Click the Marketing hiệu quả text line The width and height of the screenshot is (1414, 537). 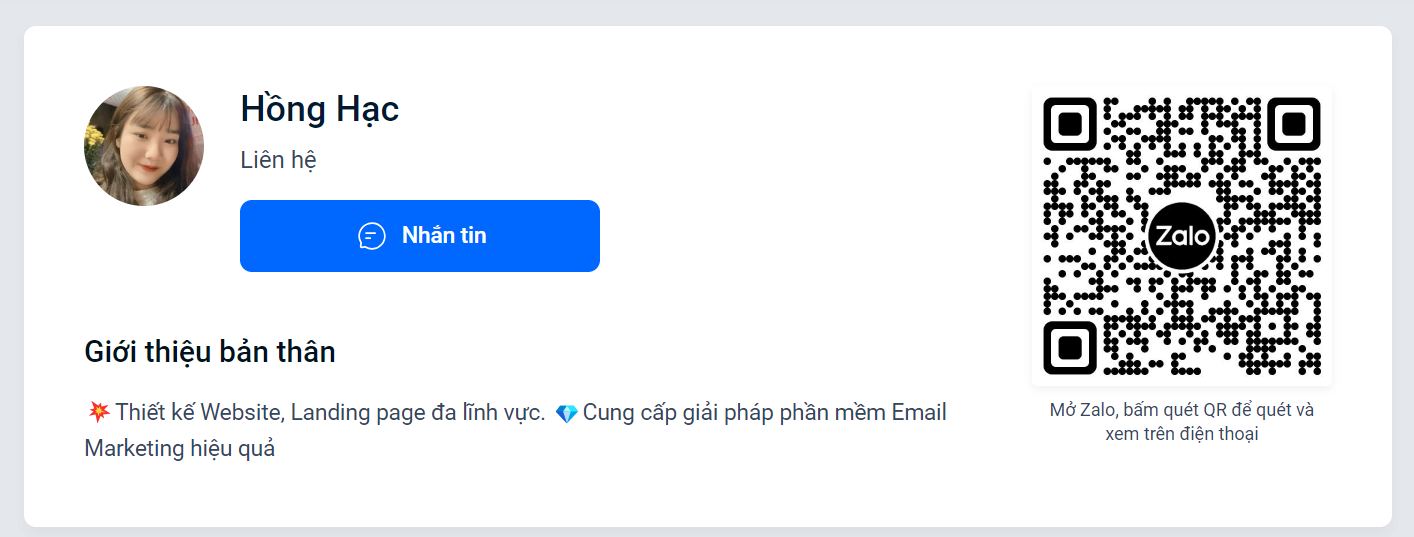(180, 448)
